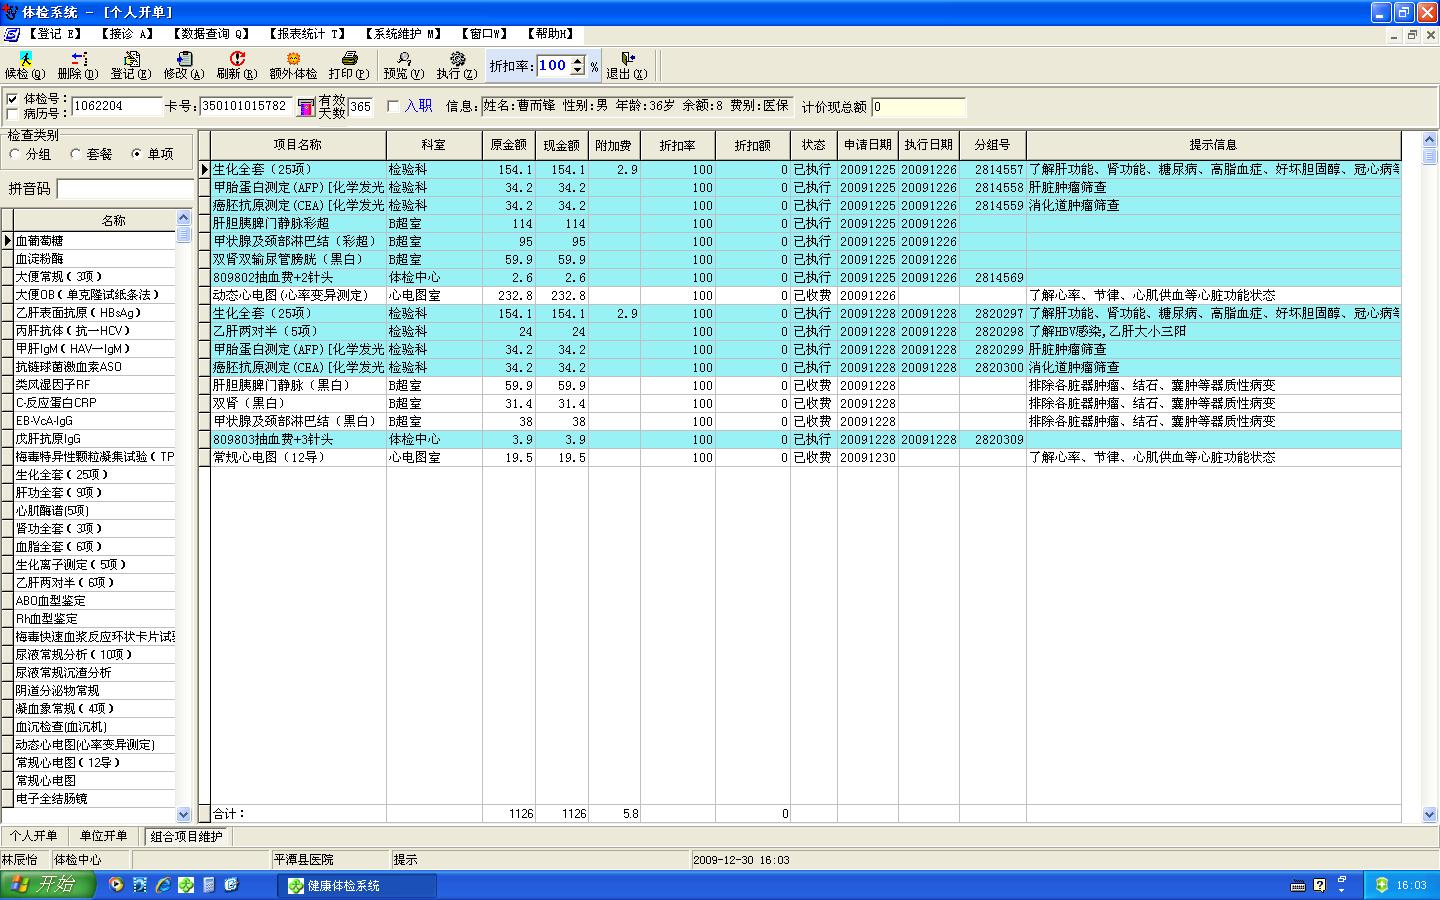Open 额外体检 extra exam tool
The width and height of the screenshot is (1440, 900).
coord(293,60)
